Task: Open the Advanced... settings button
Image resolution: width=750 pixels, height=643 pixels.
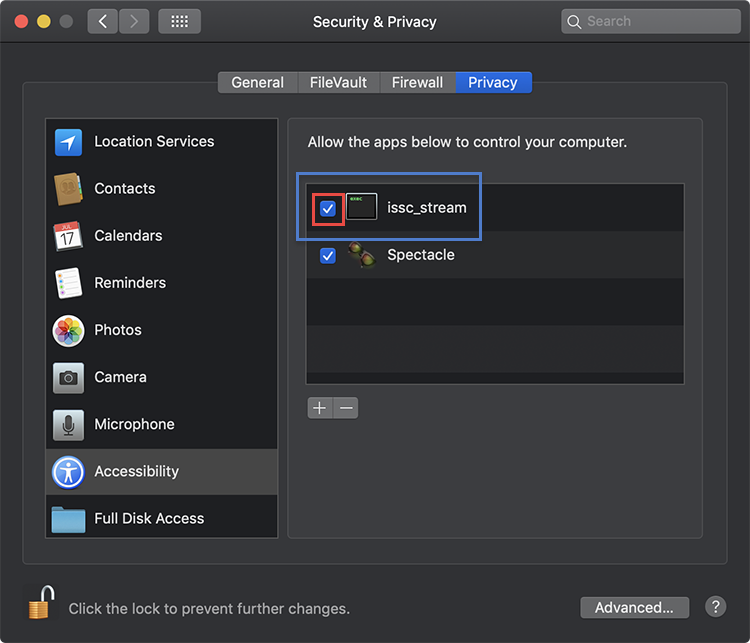Action: [x=634, y=607]
